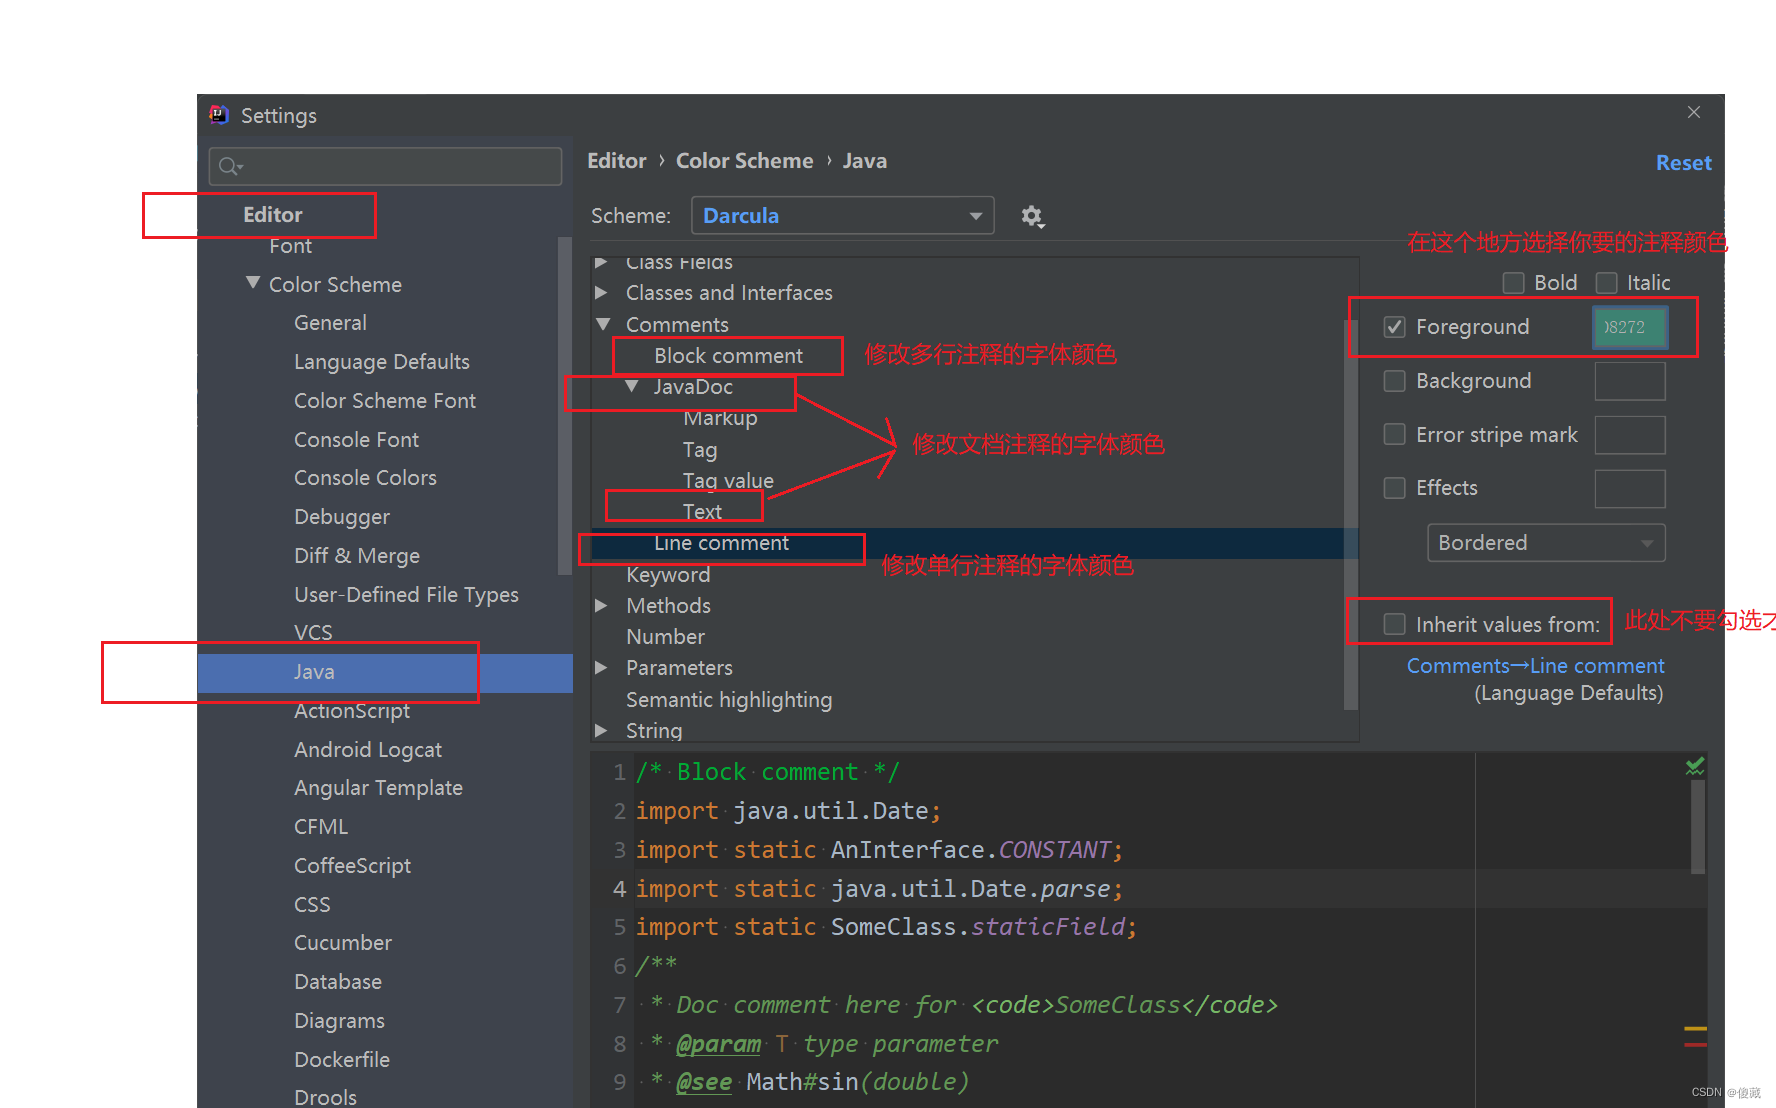Open ActionScript color page
The height and width of the screenshot is (1108, 1776).
point(352,711)
